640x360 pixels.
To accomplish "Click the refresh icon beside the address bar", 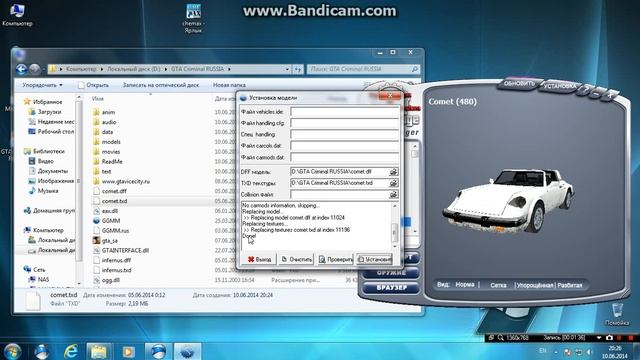I will (x=298, y=69).
